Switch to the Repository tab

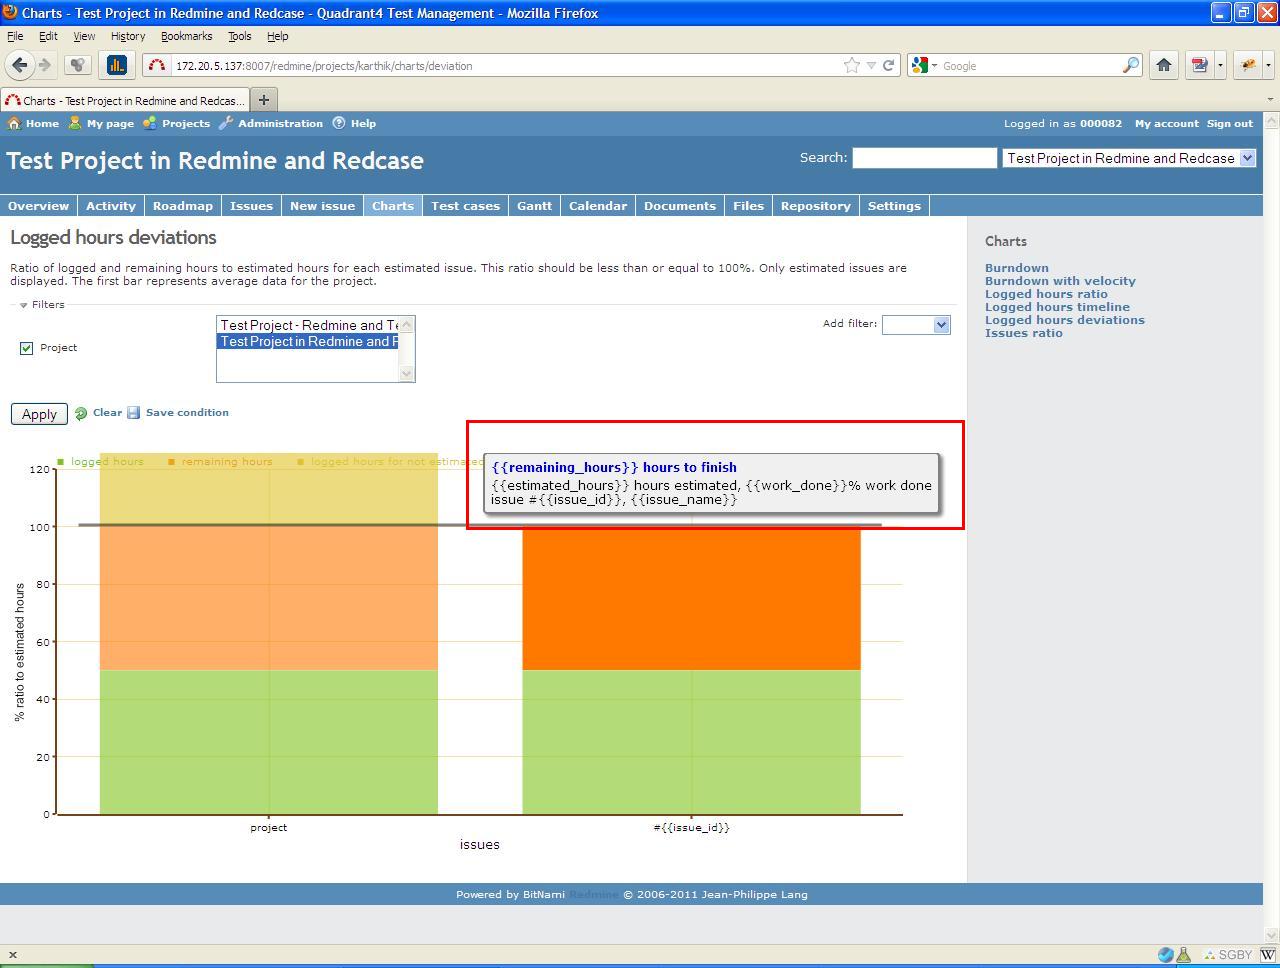(816, 206)
